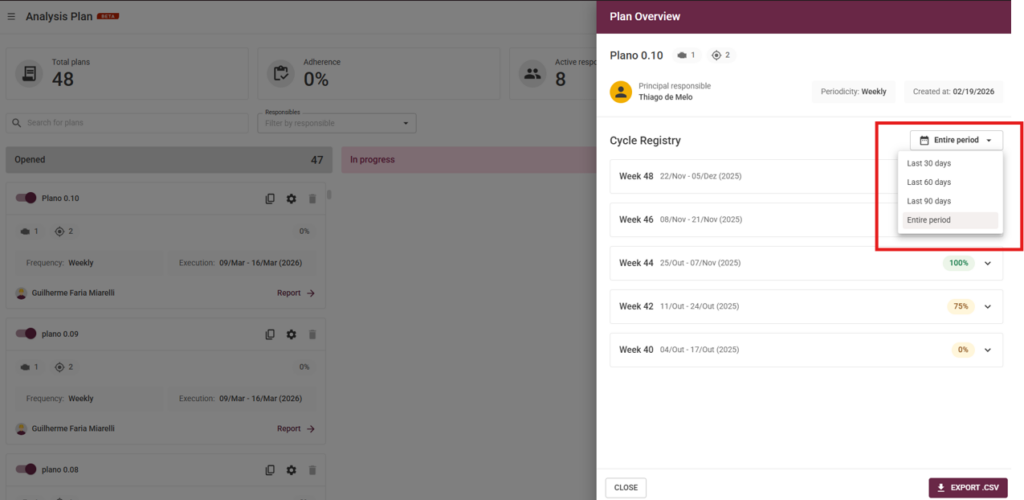Image resolution: width=1024 pixels, height=500 pixels.
Task: Click the copy icon for plano 0.08
Action: click(270, 470)
